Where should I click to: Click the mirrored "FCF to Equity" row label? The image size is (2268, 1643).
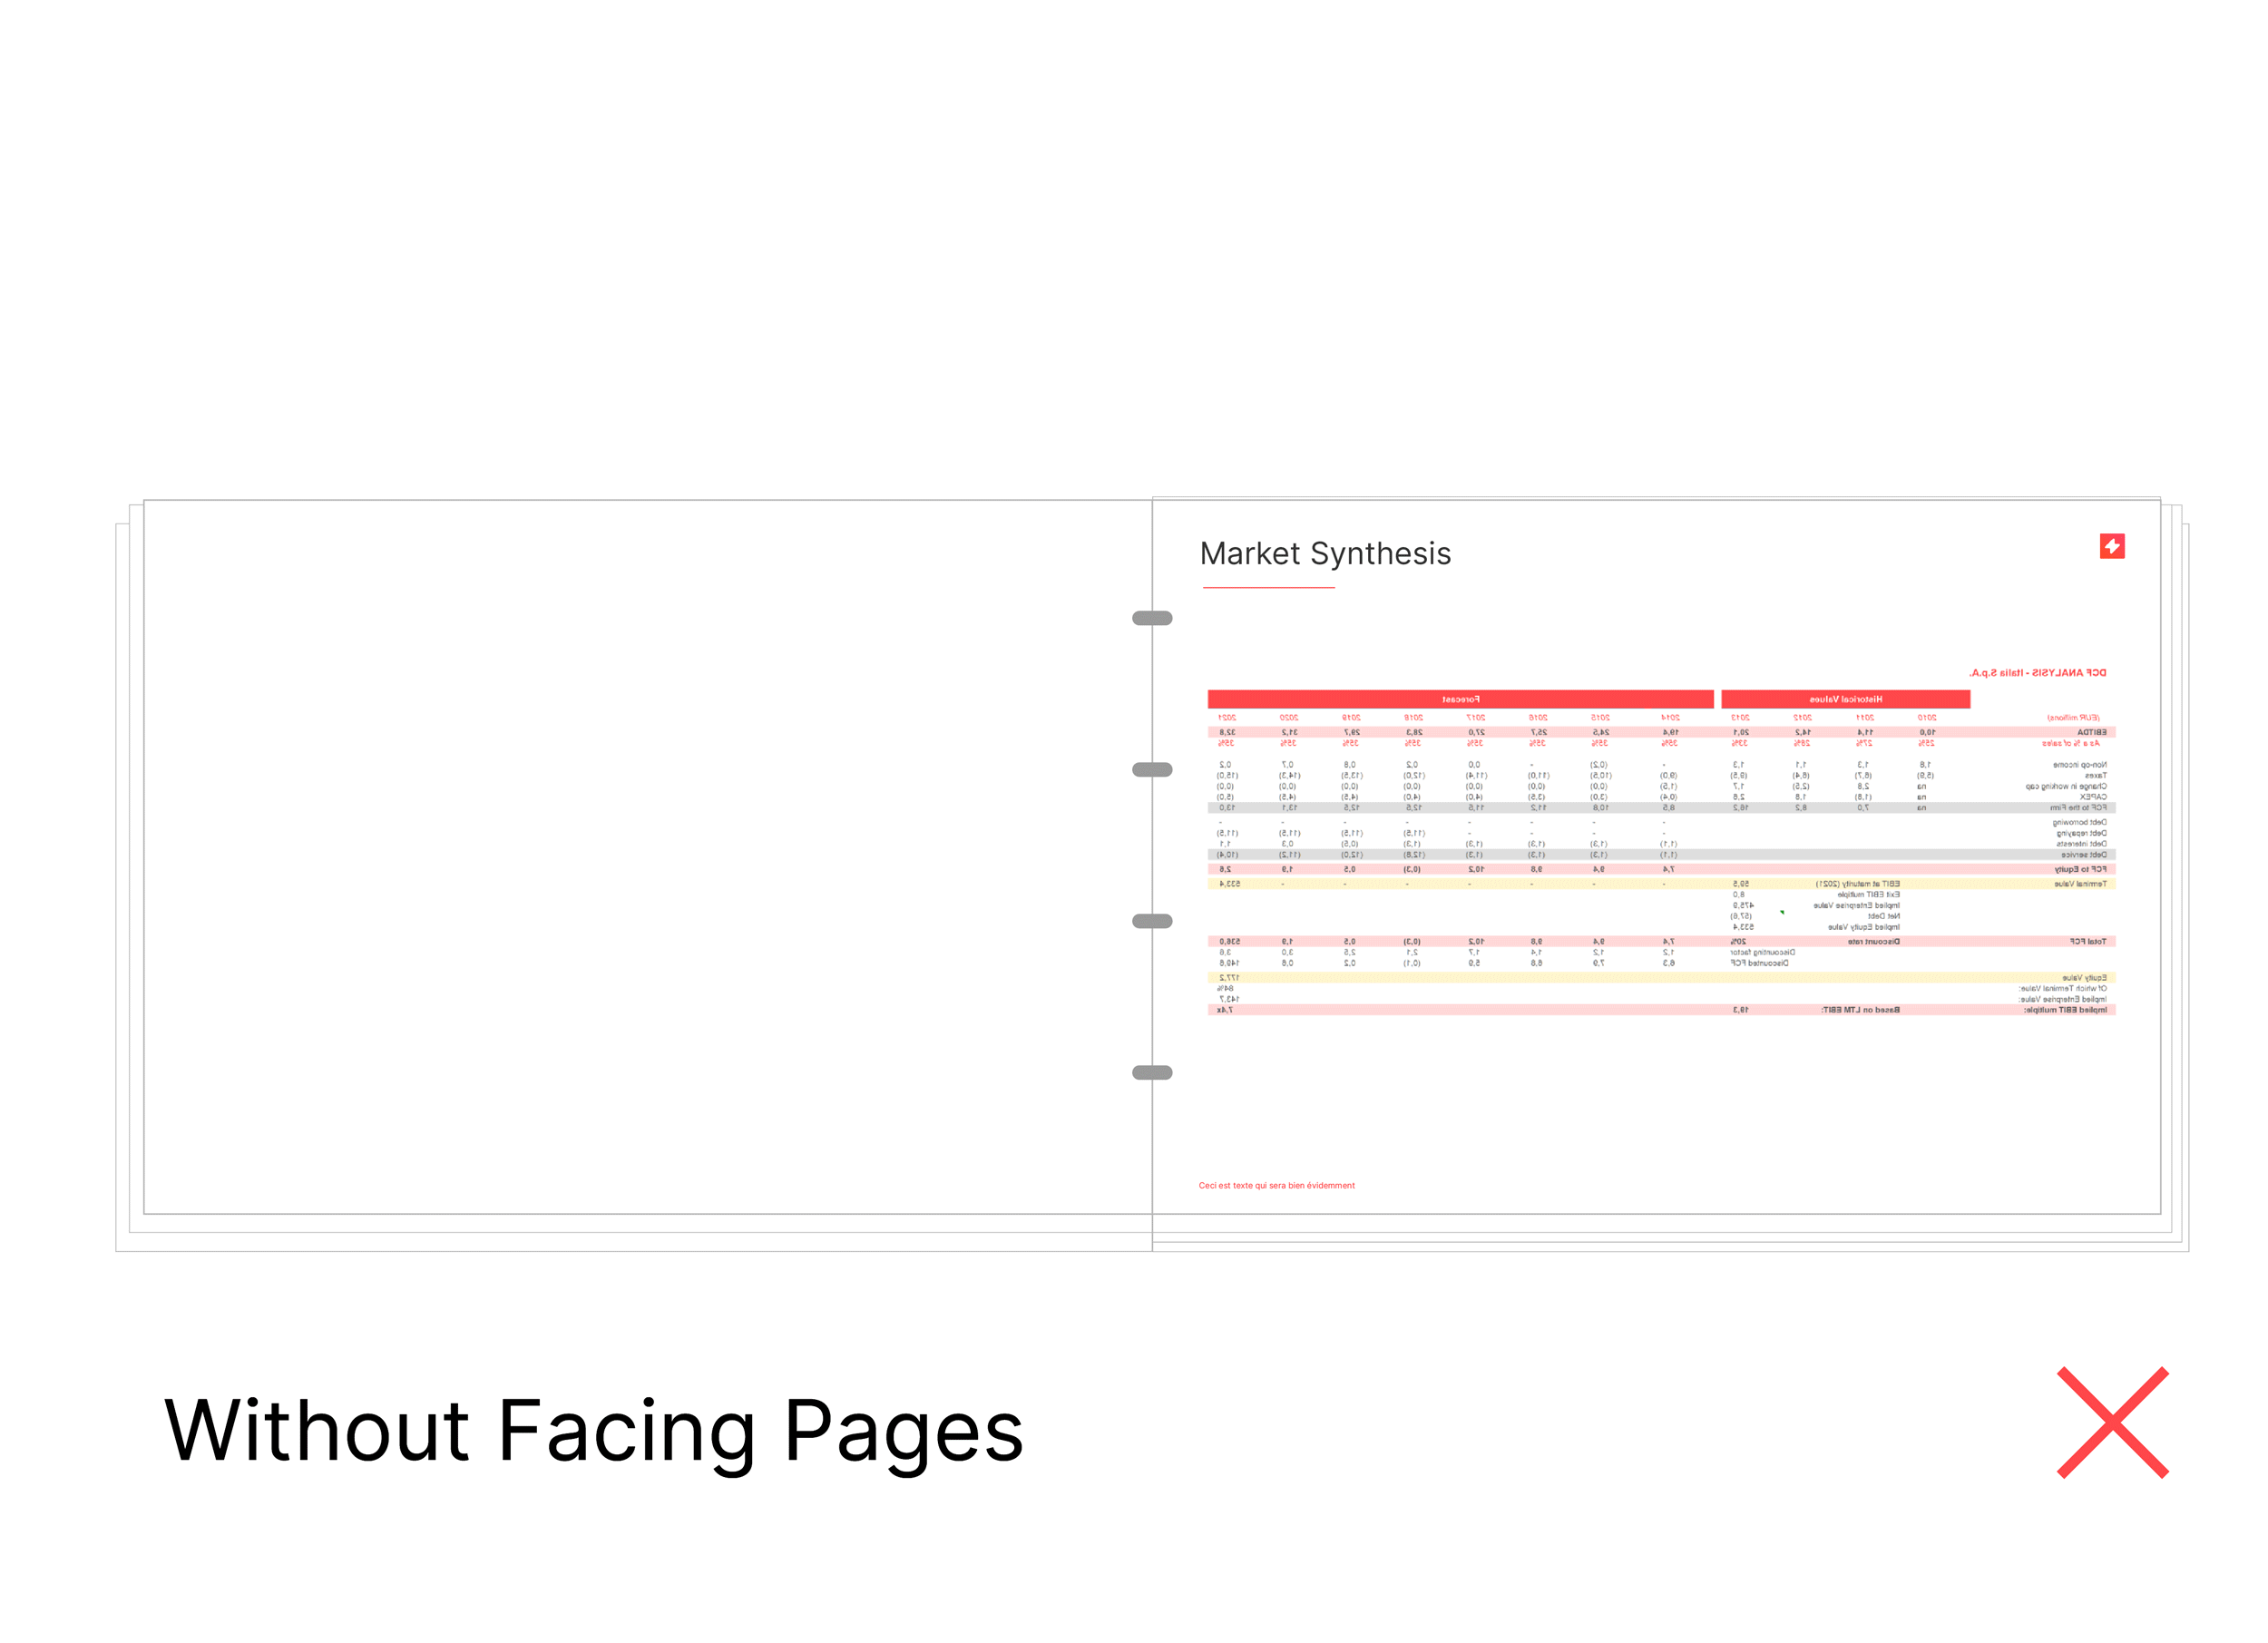point(2080,869)
